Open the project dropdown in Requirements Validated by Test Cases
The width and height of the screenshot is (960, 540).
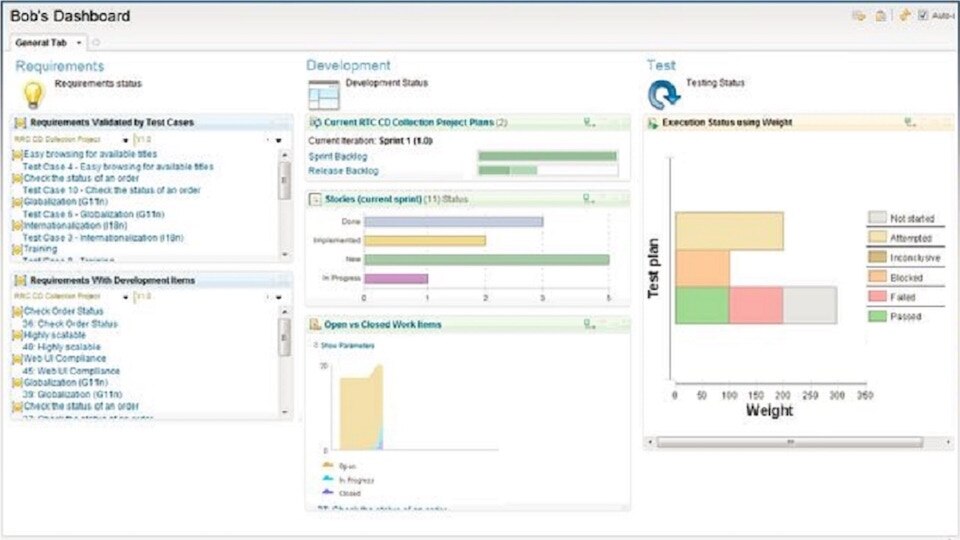[126, 141]
